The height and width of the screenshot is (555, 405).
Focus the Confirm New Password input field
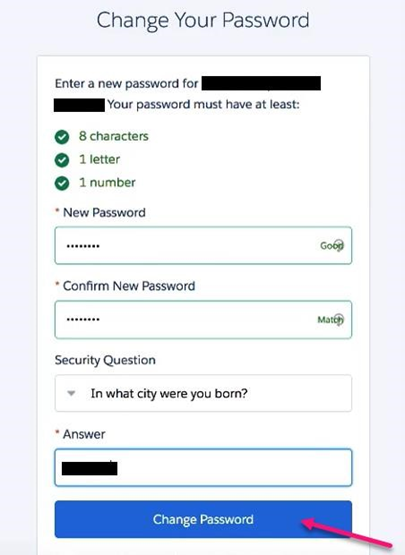[203, 320]
